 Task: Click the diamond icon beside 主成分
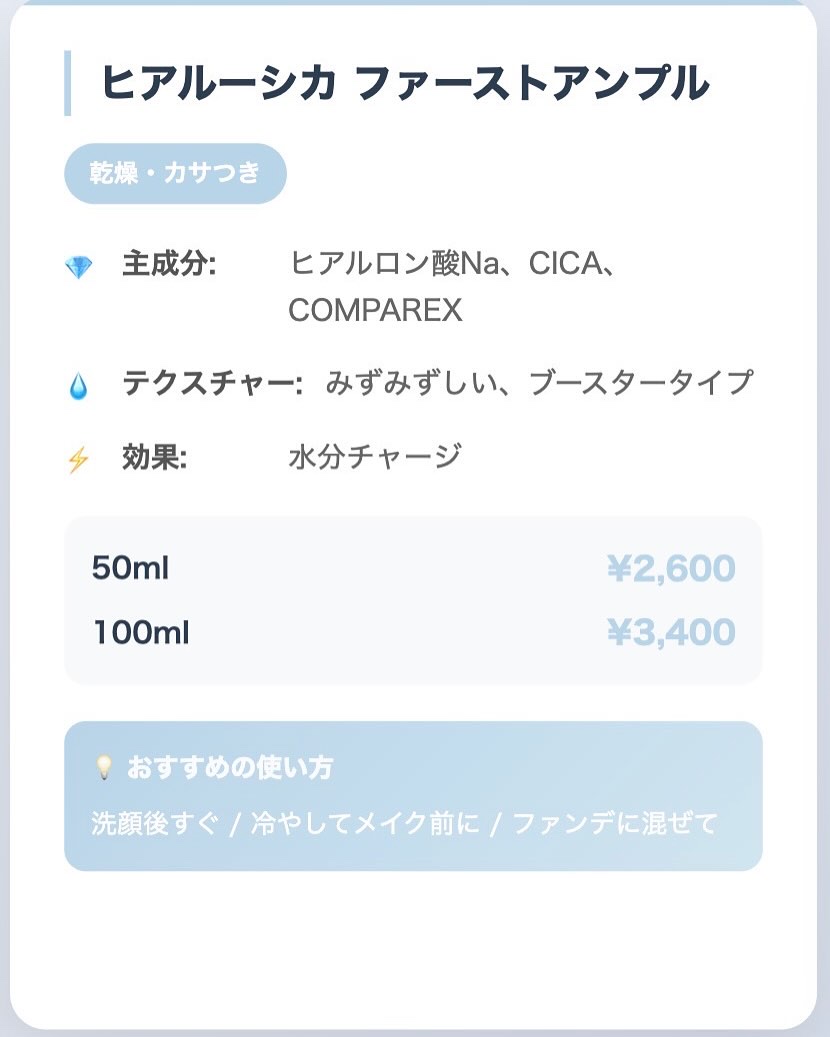tap(78, 267)
